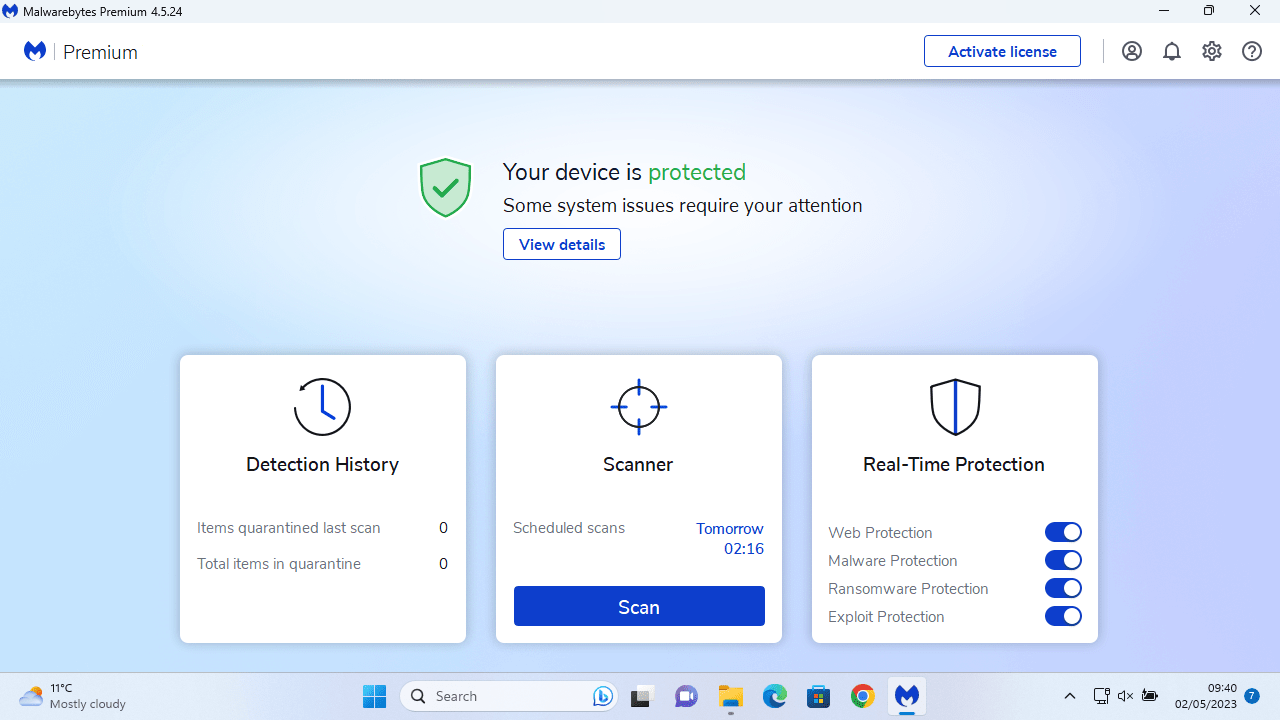Open the notification count badge
Screen dimensions: 1280x720
[1252, 696]
